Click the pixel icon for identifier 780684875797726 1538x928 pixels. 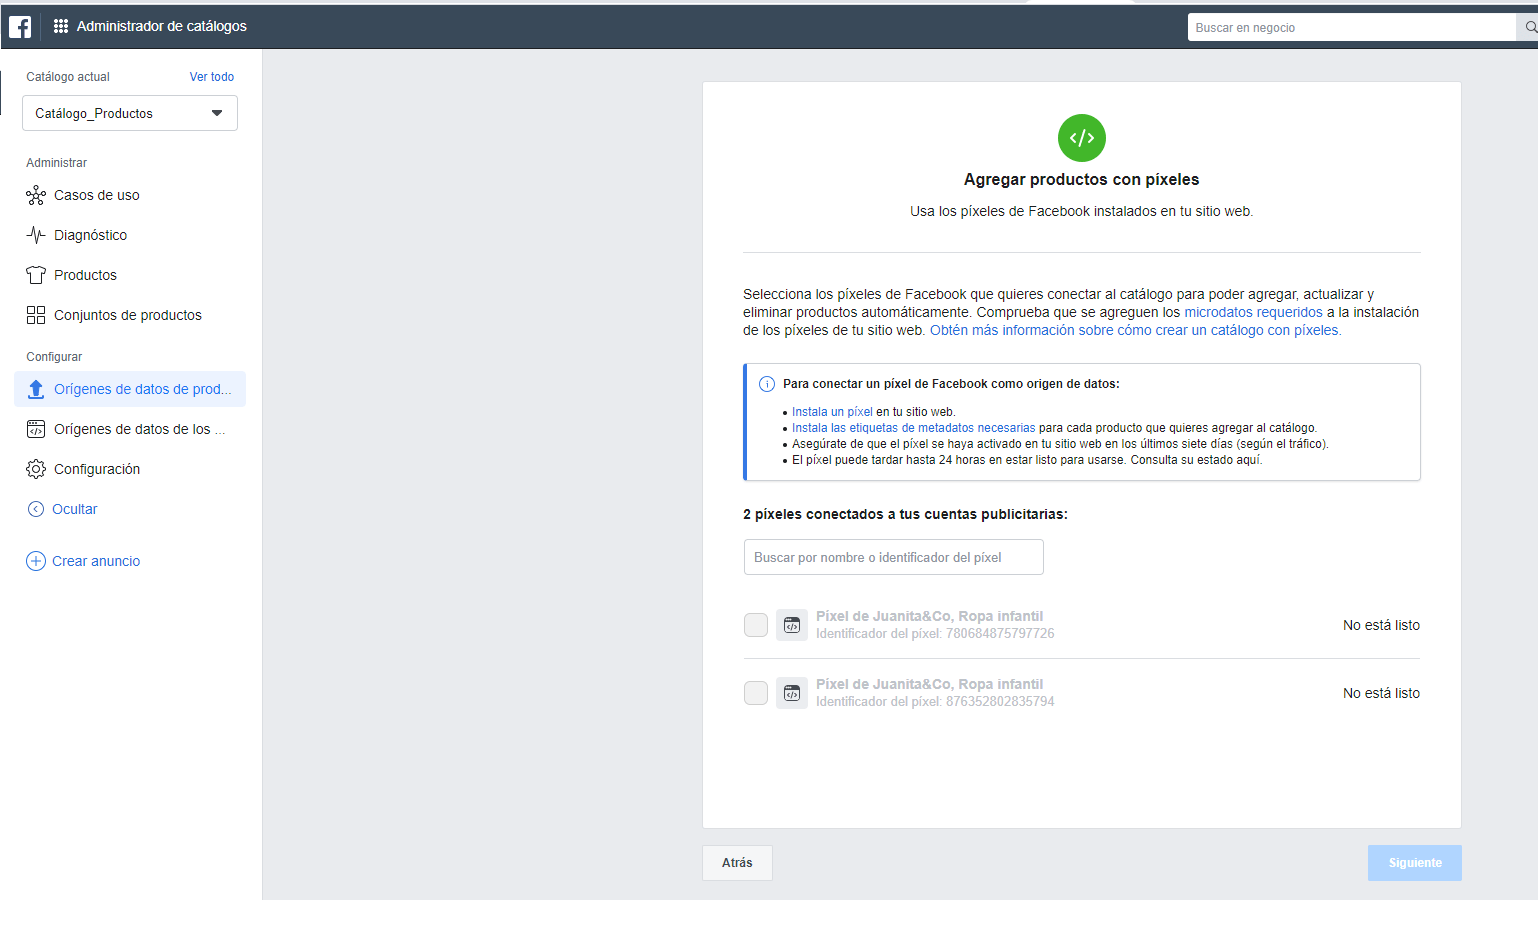click(x=792, y=625)
